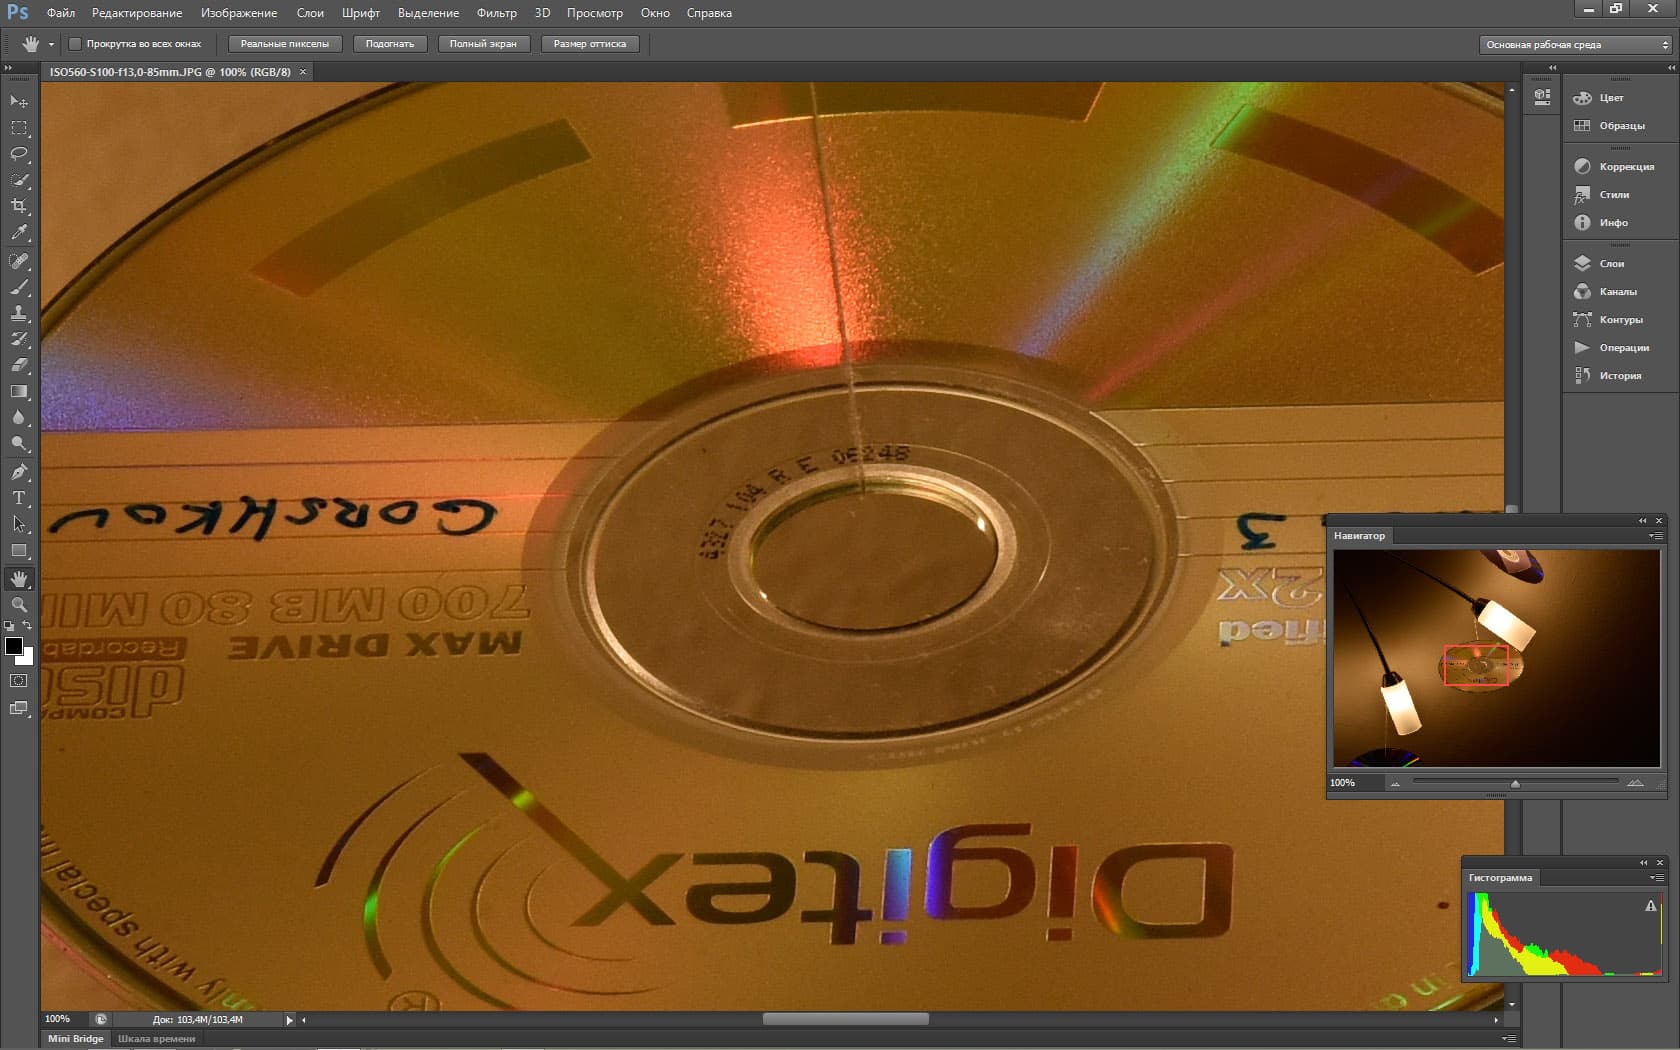Screen dimensions: 1680x1050
Task: Select the Blur tool
Action: click(x=19, y=417)
